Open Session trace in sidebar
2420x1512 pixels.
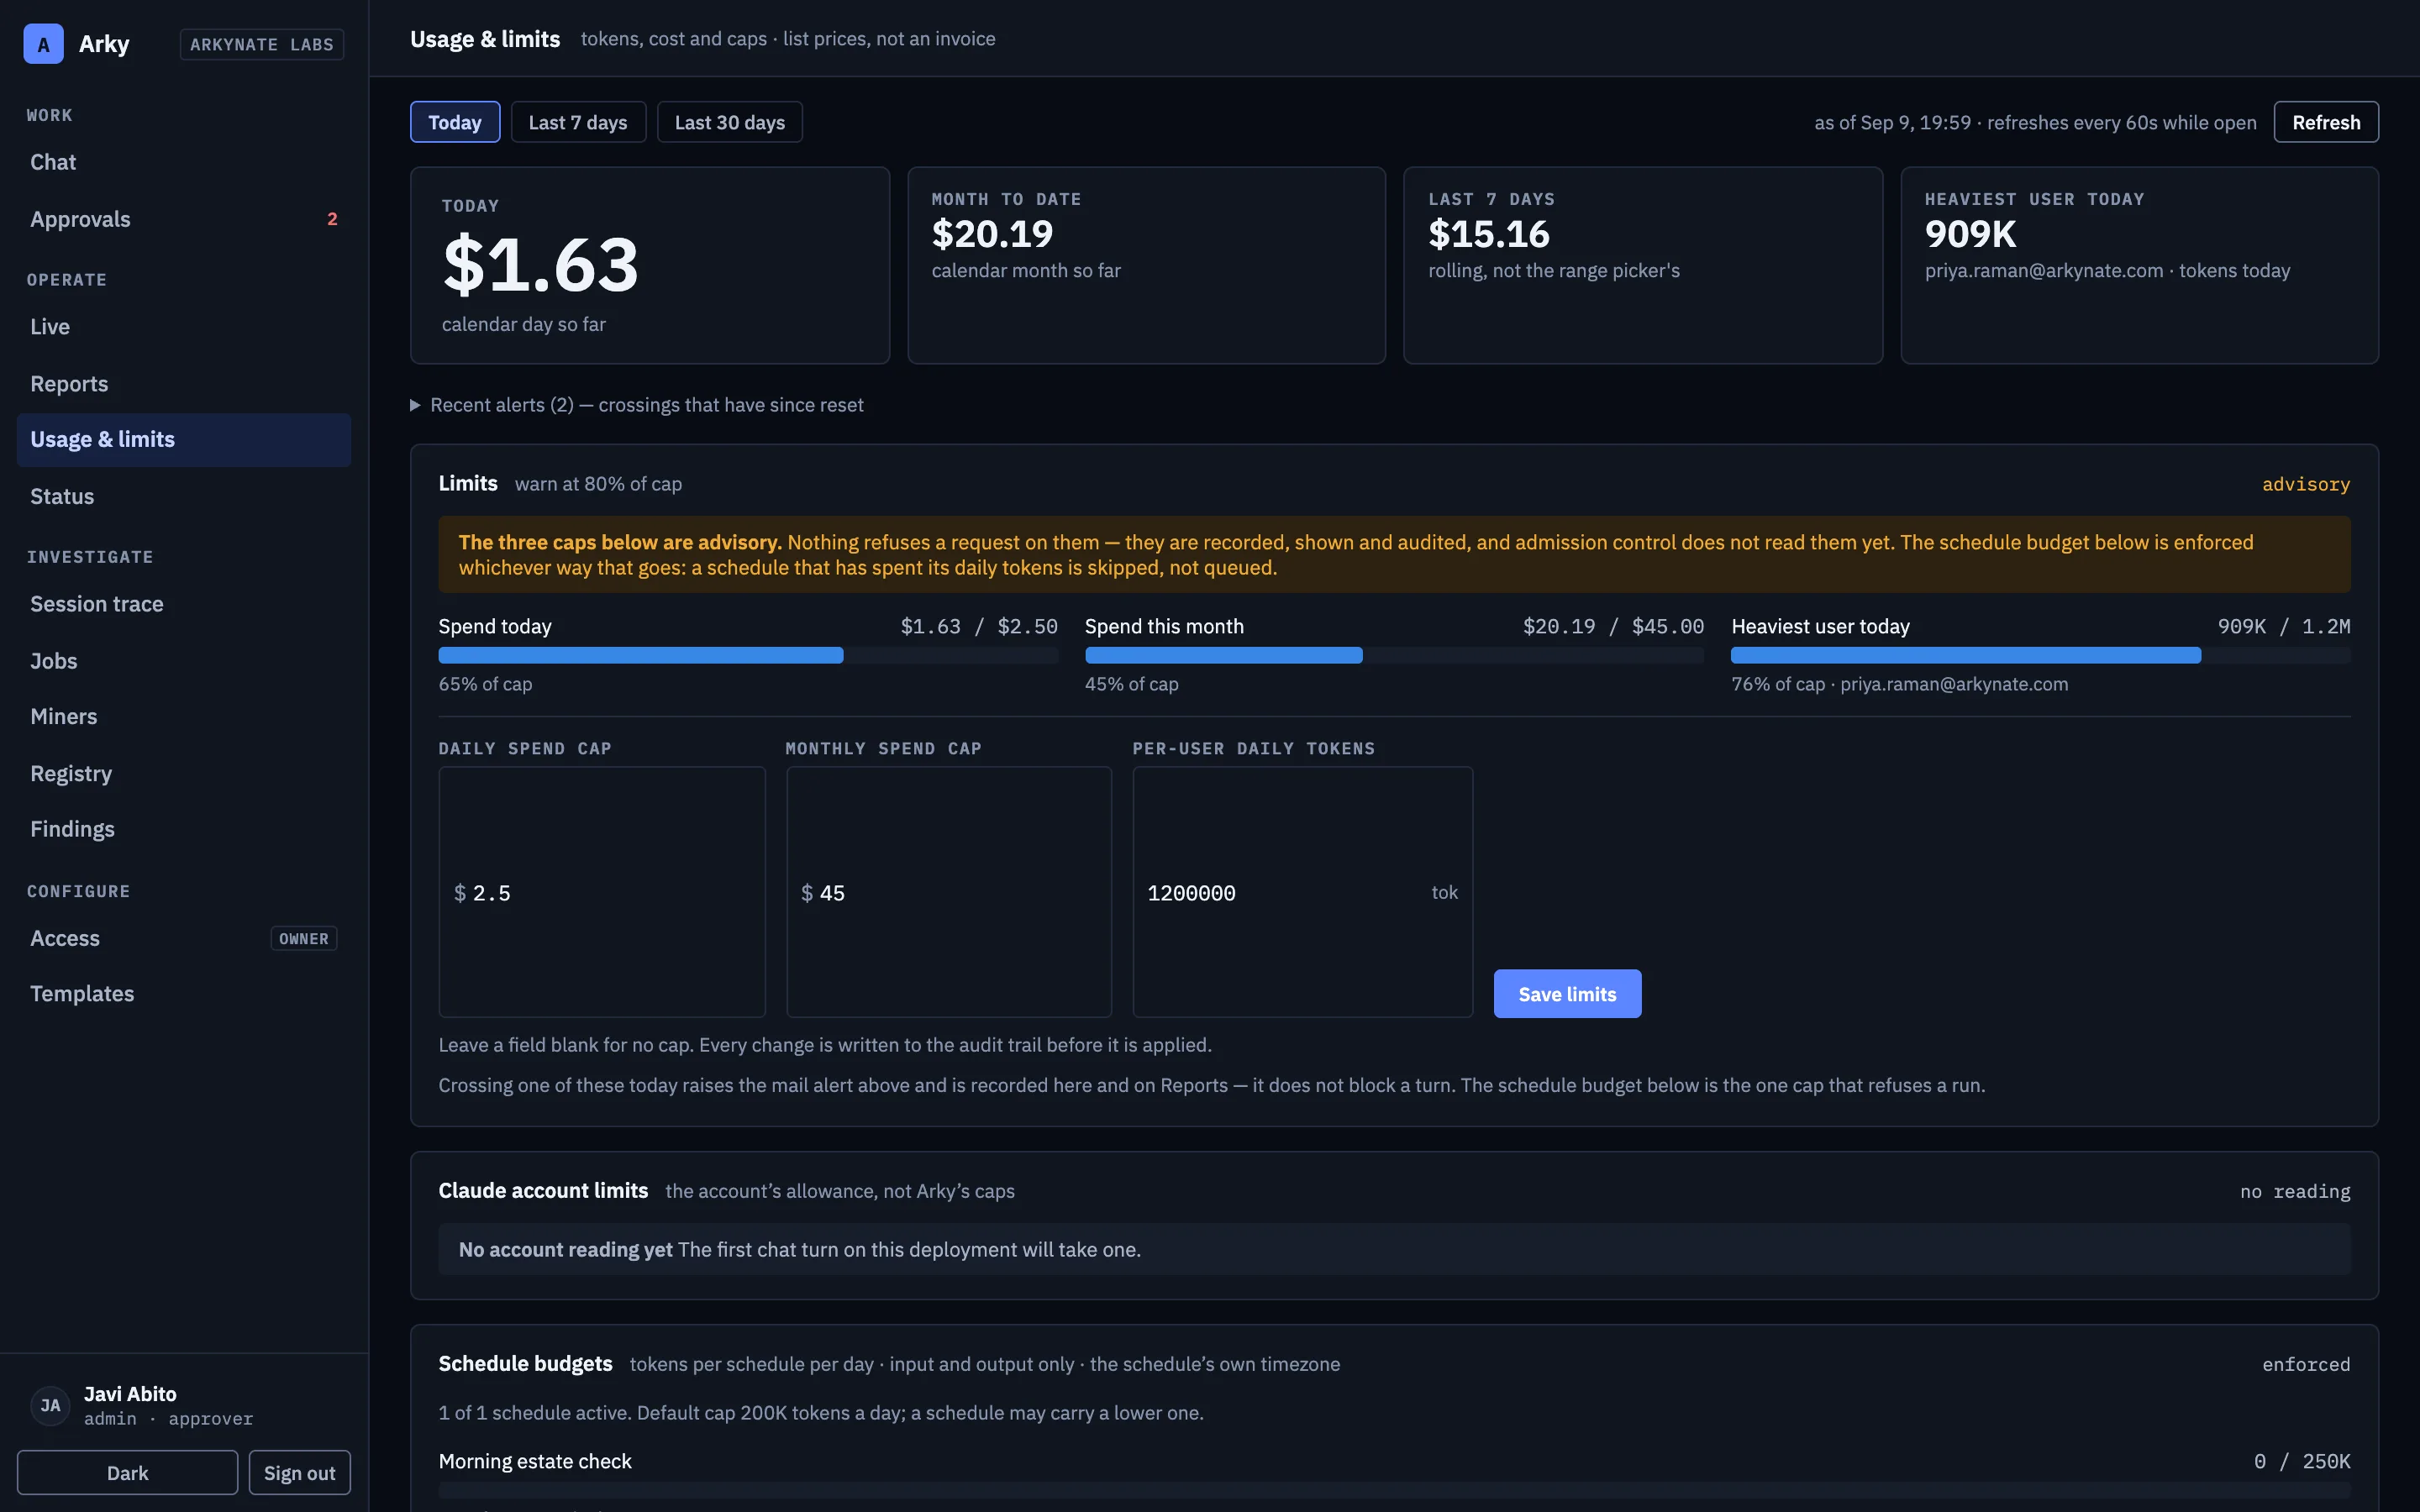(184, 604)
